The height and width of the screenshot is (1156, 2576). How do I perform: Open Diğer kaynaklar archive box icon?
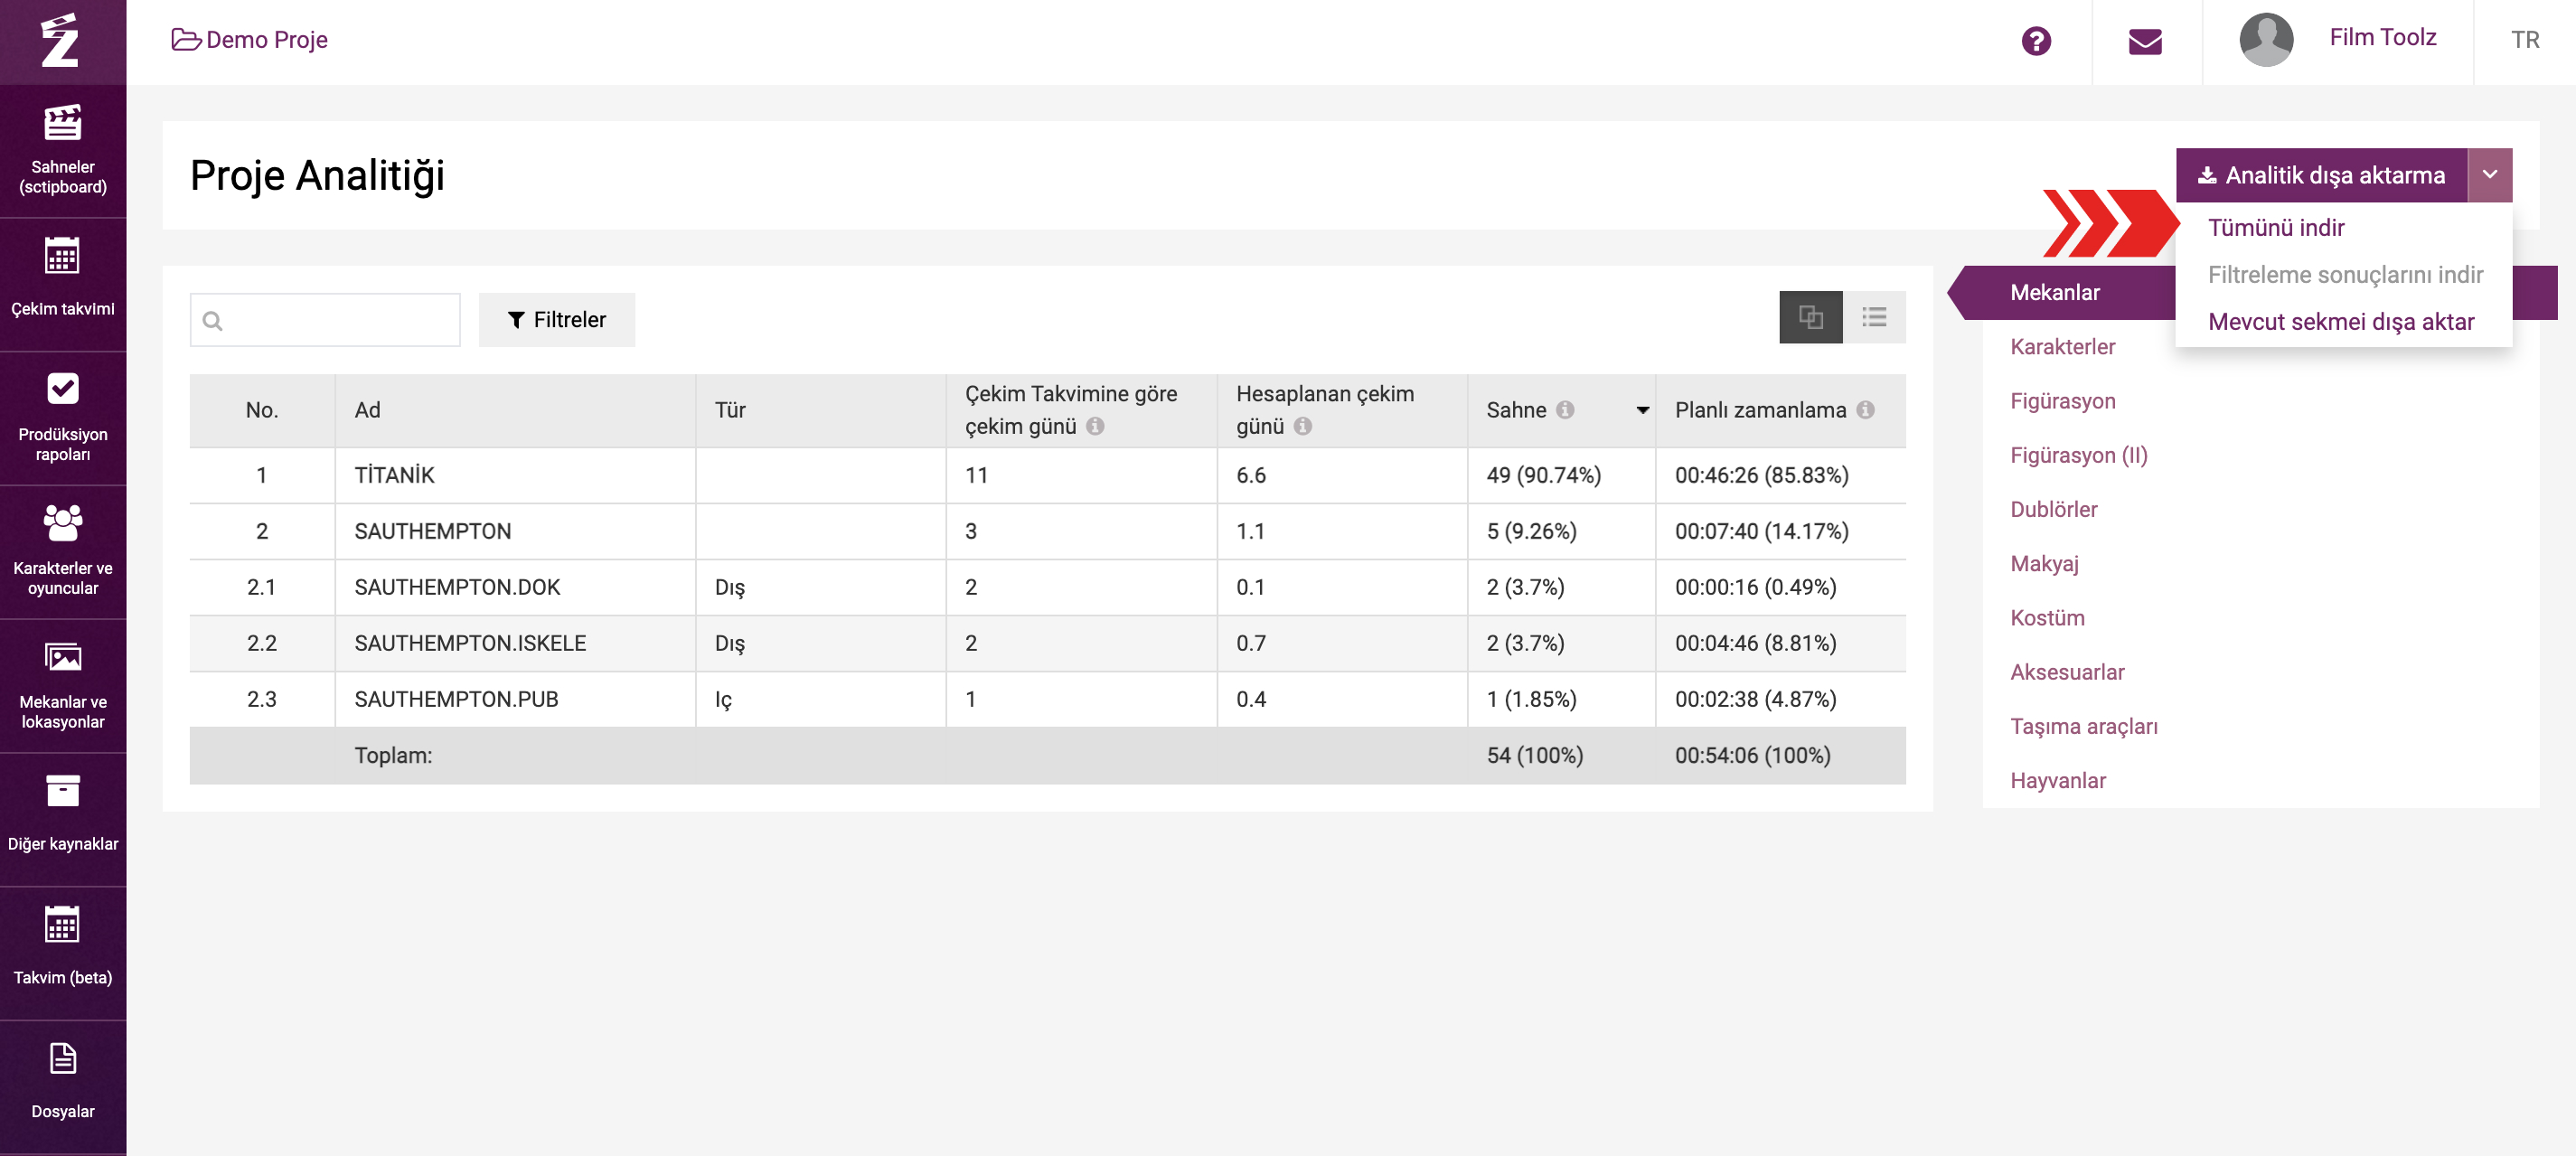pyautogui.click(x=62, y=790)
